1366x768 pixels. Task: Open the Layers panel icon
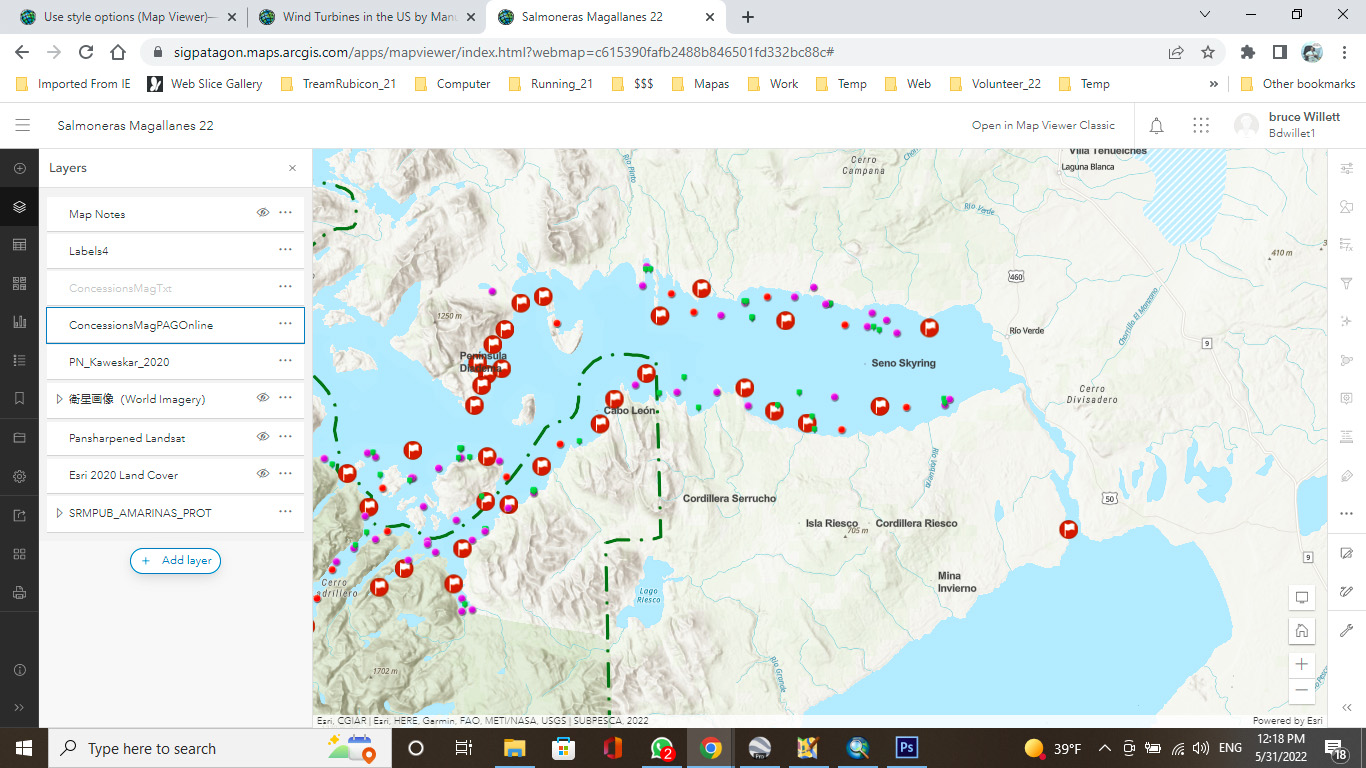pos(18,207)
